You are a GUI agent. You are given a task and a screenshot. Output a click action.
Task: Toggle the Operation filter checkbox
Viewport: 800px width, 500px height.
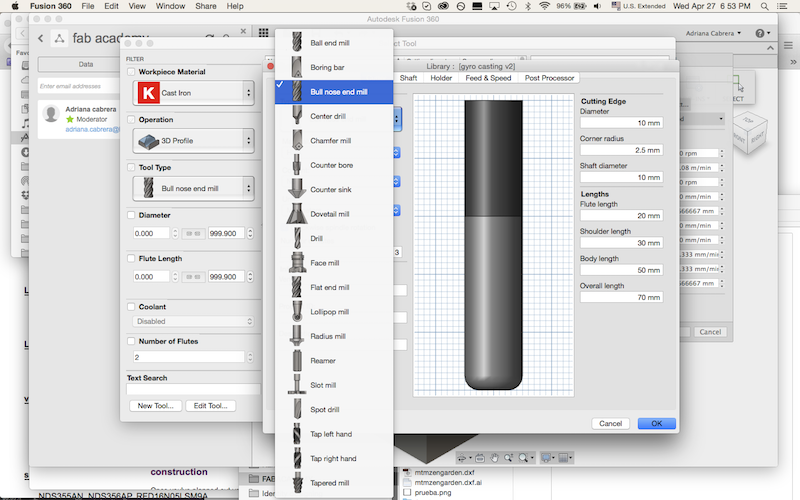(x=131, y=119)
